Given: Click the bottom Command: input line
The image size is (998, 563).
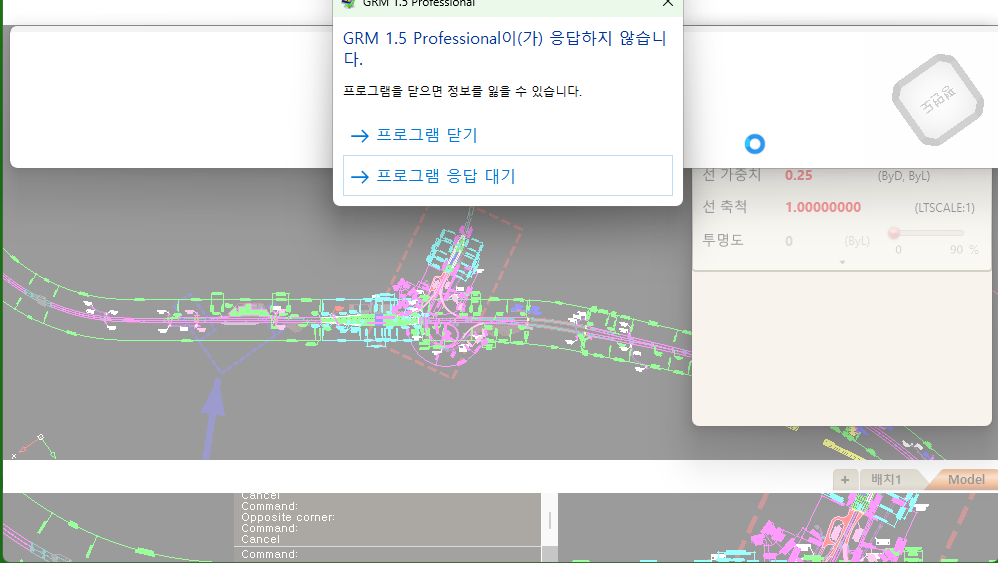Looking at the screenshot, I should (x=388, y=554).
